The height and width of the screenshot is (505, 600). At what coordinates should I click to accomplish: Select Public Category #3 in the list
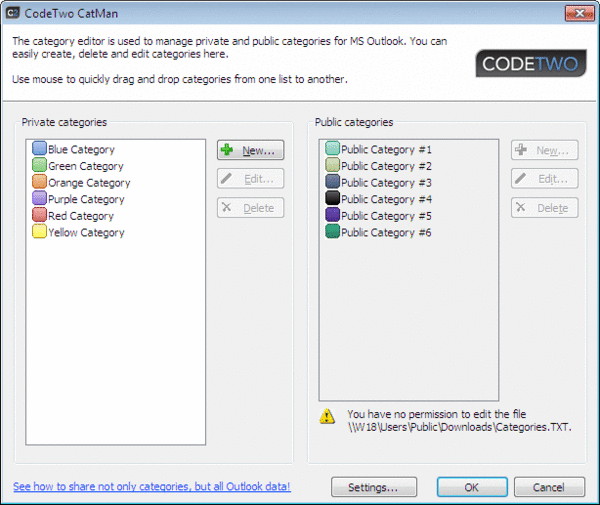pos(378,182)
